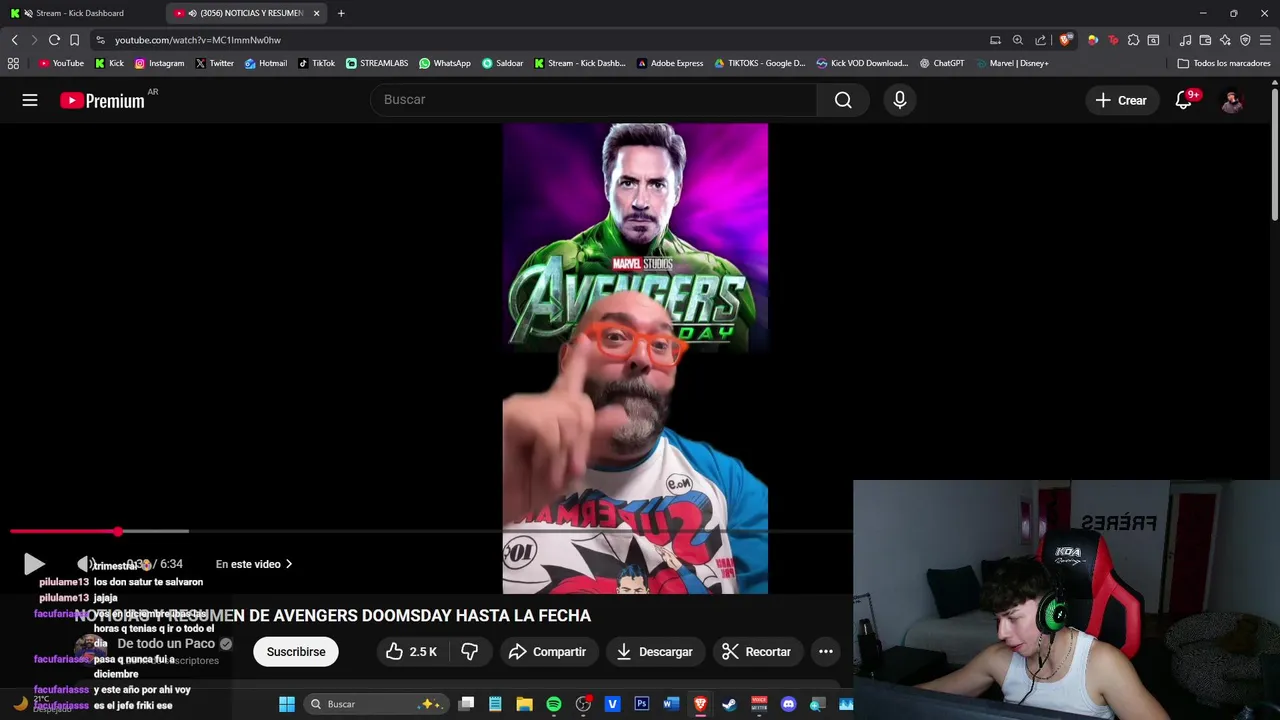Viewport: 1280px width, 720px height.
Task: Close the NOTICIAS Y RESUMEN tab
Action: (316, 13)
